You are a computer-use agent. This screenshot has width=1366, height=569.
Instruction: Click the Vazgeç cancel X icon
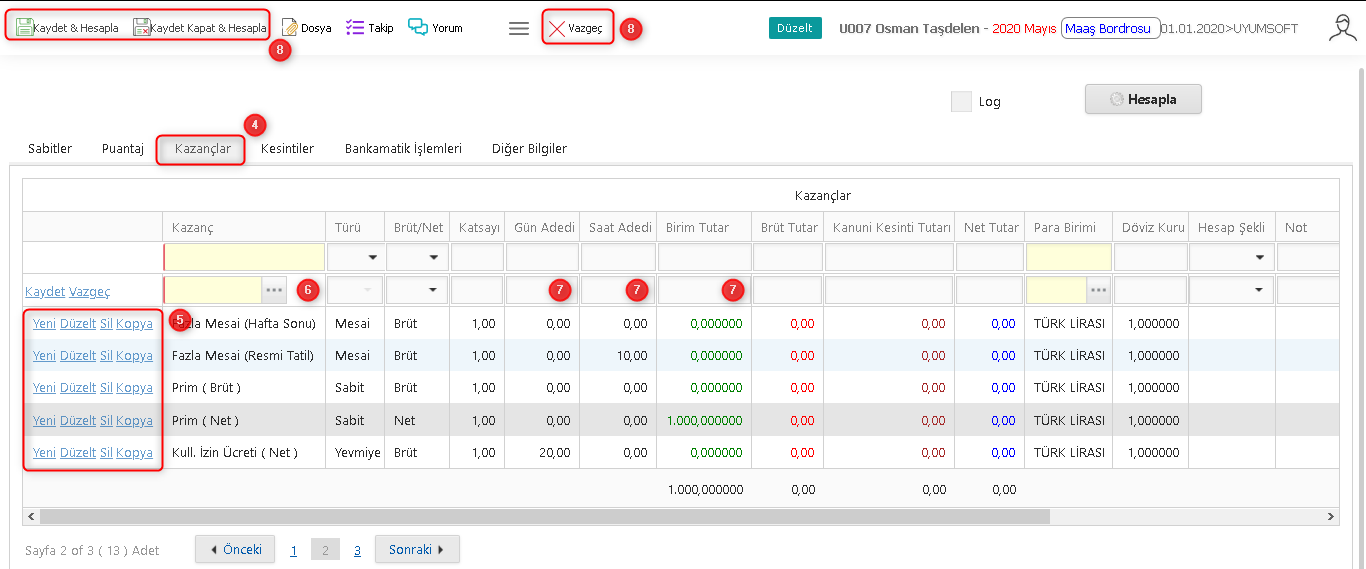557,29
